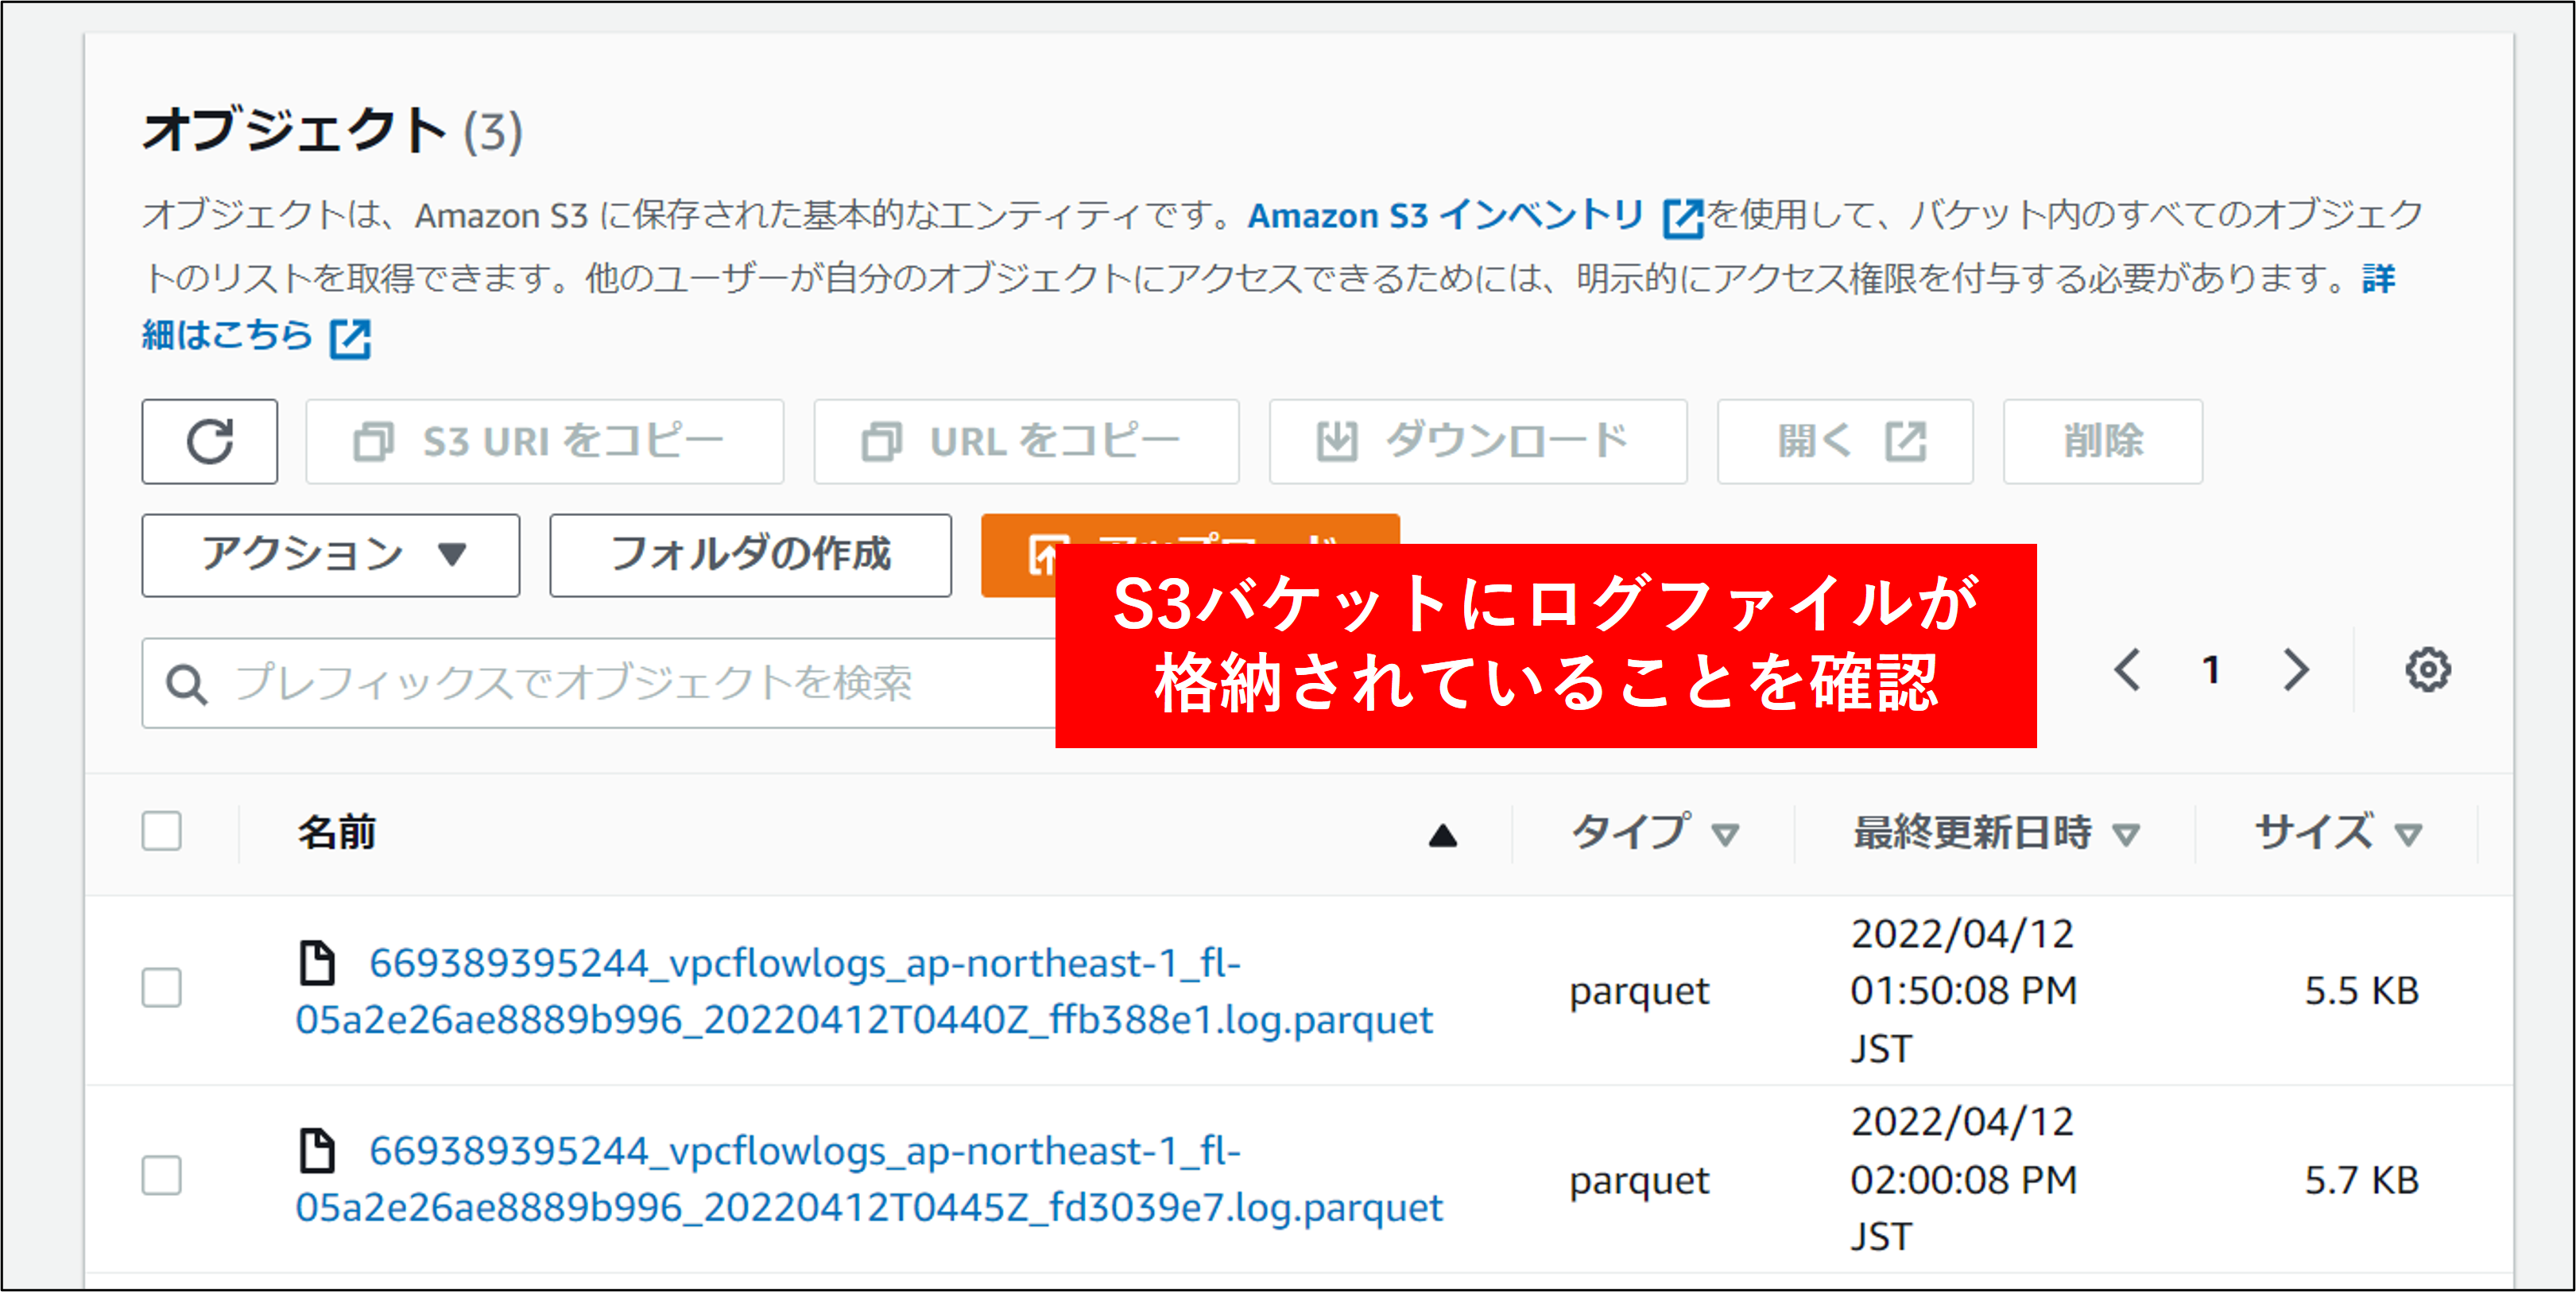
Task: Click the フォルダの作成 button
Action: click(750, 555)
